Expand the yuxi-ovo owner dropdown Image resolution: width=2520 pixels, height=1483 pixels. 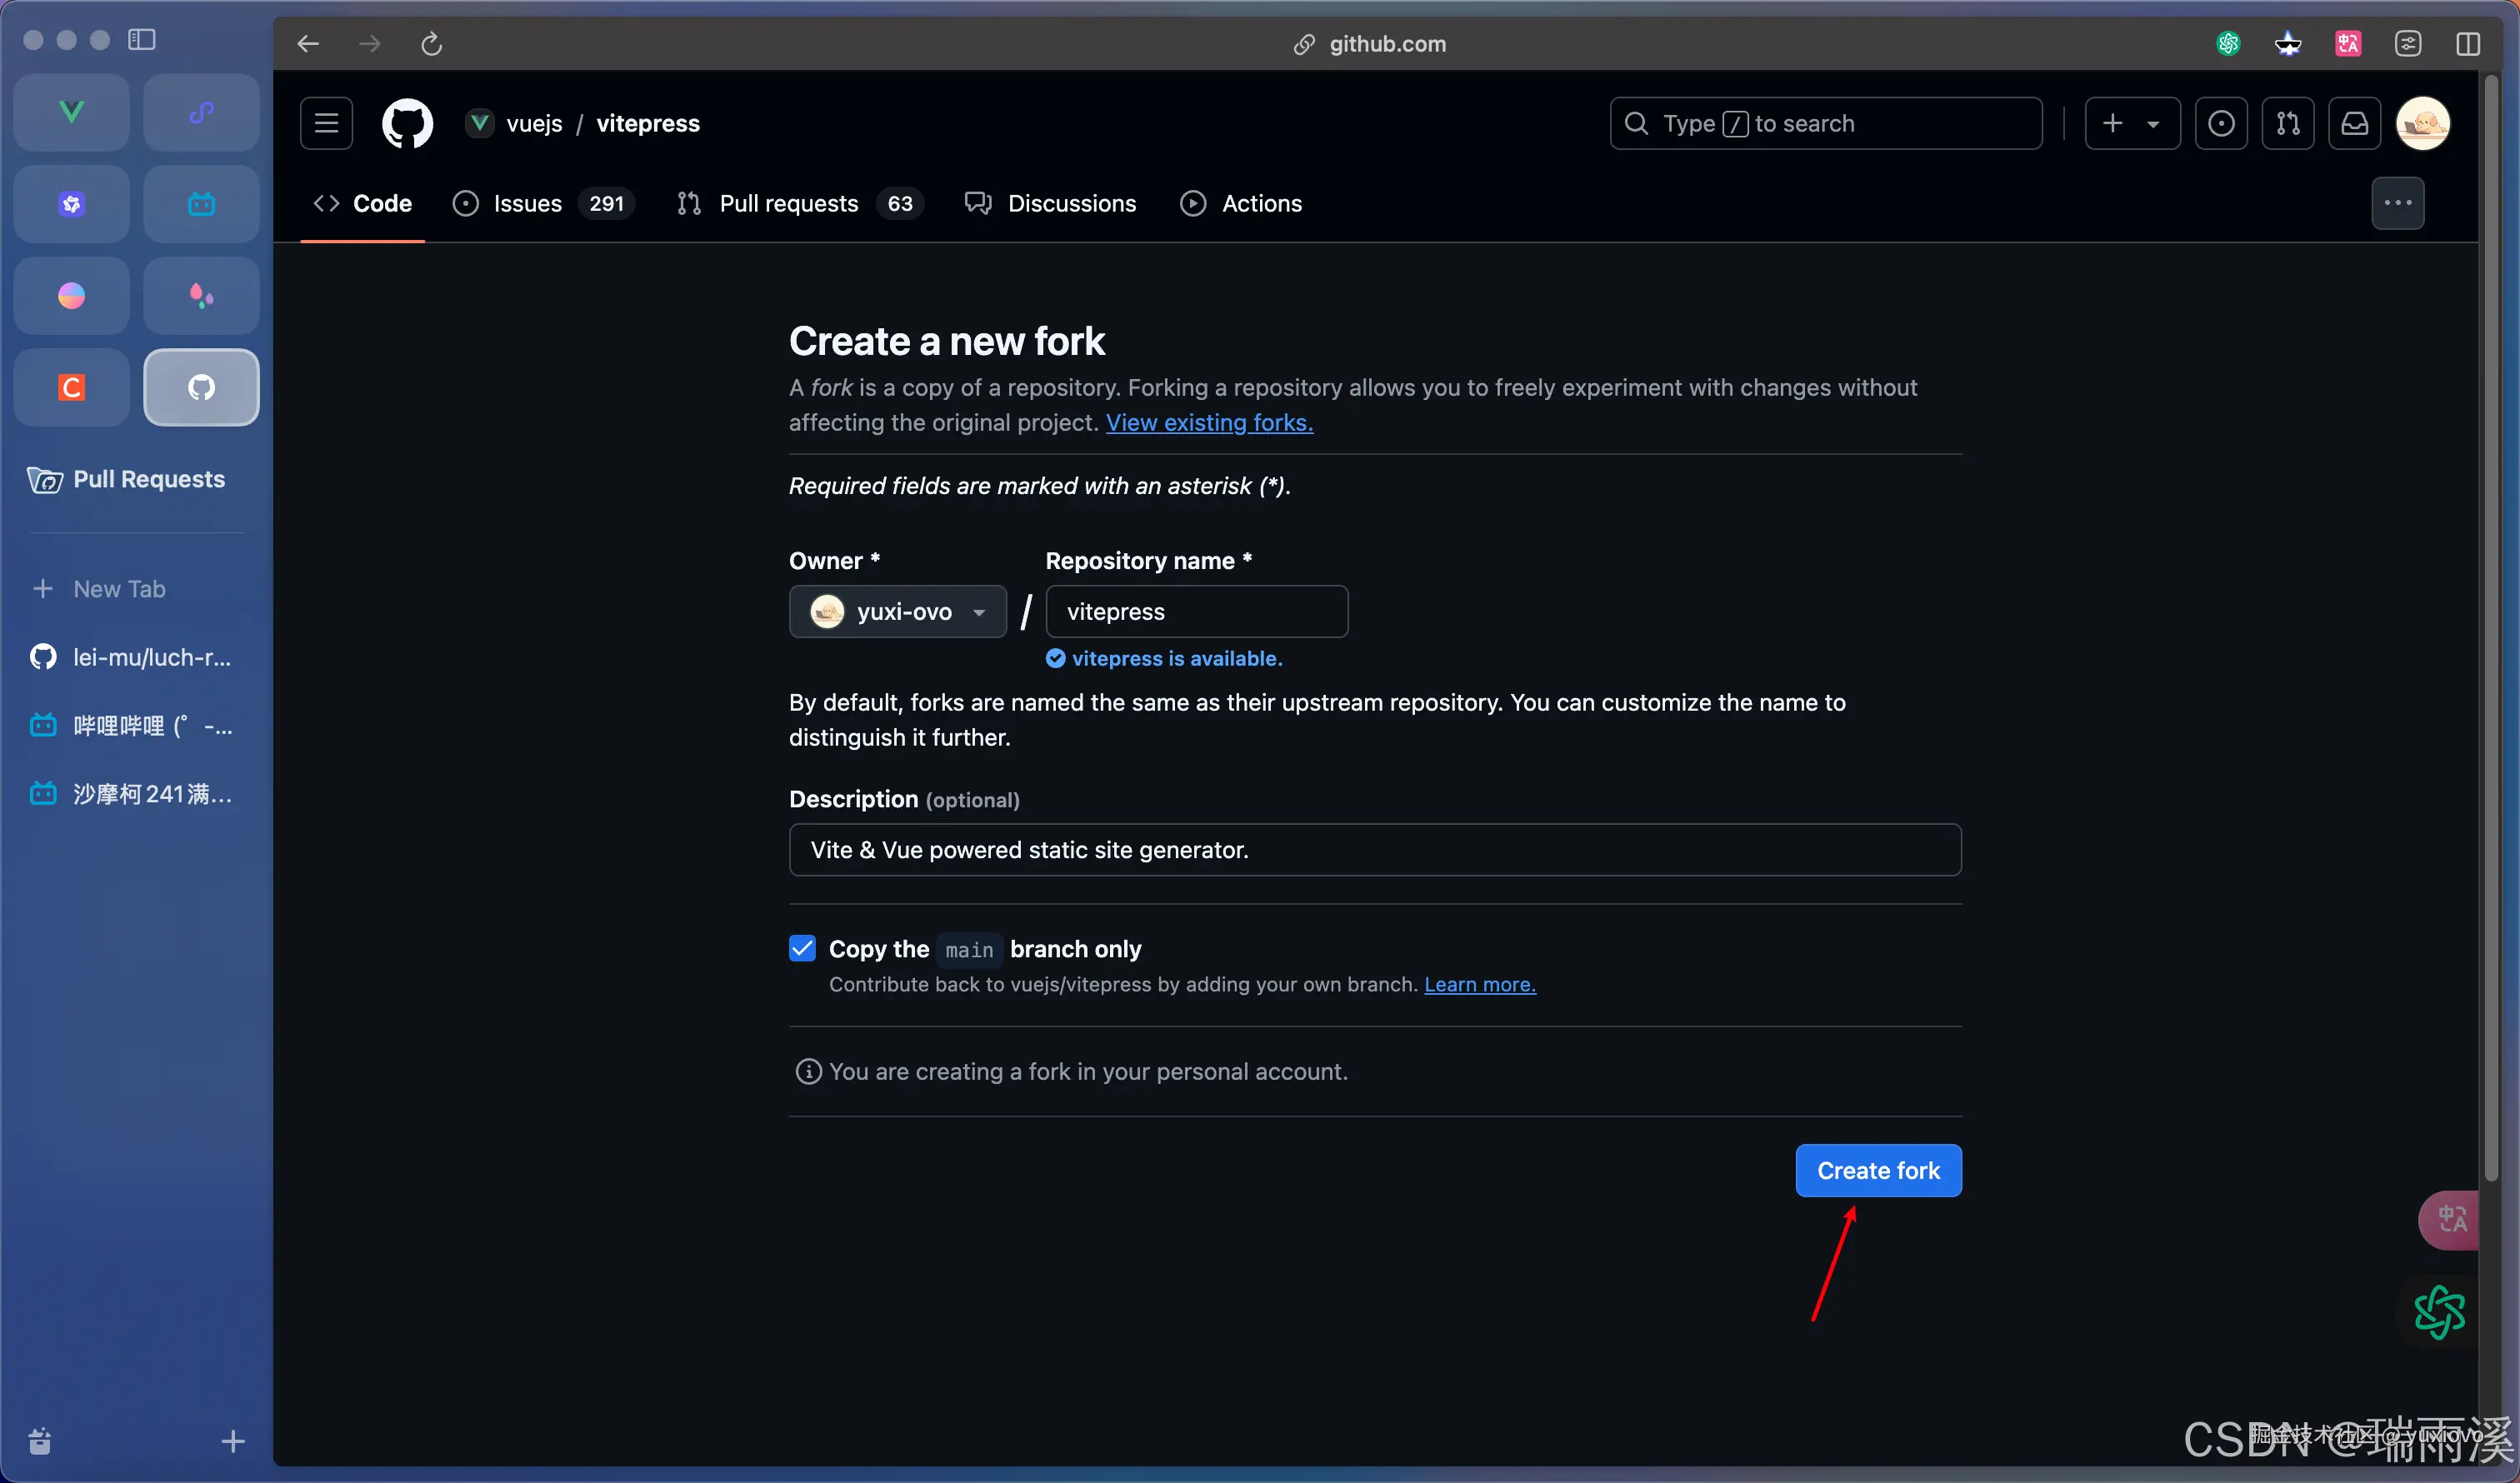[x=897, y=611]
